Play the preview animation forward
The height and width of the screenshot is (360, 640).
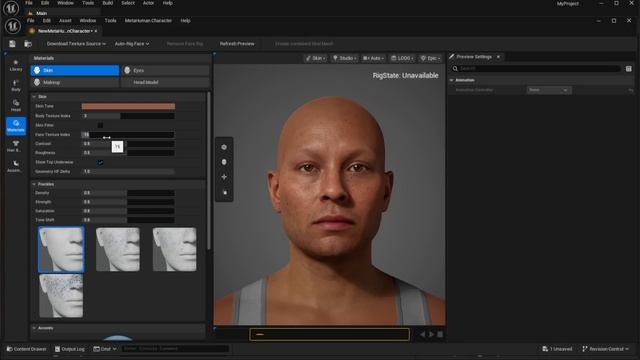click(x=431, y=334)
